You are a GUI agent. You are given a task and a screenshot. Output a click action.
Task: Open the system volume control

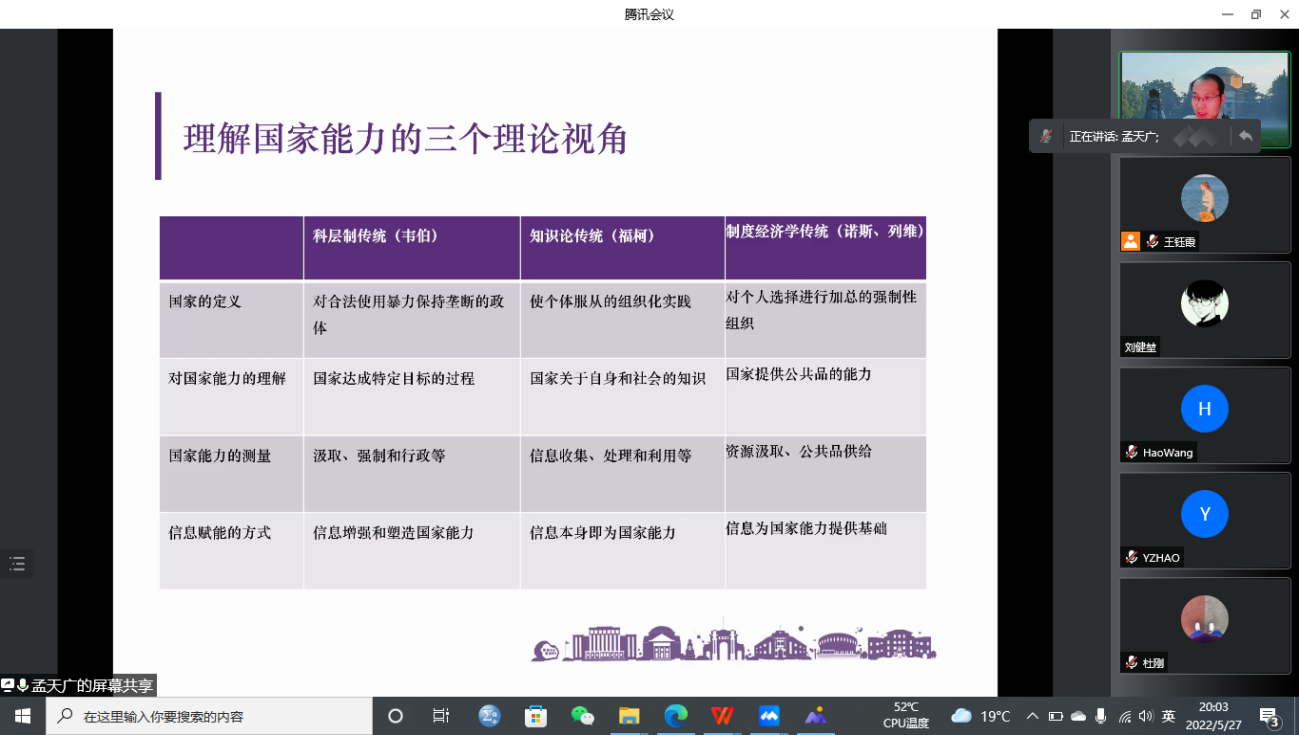click(x=1145, y=716)
